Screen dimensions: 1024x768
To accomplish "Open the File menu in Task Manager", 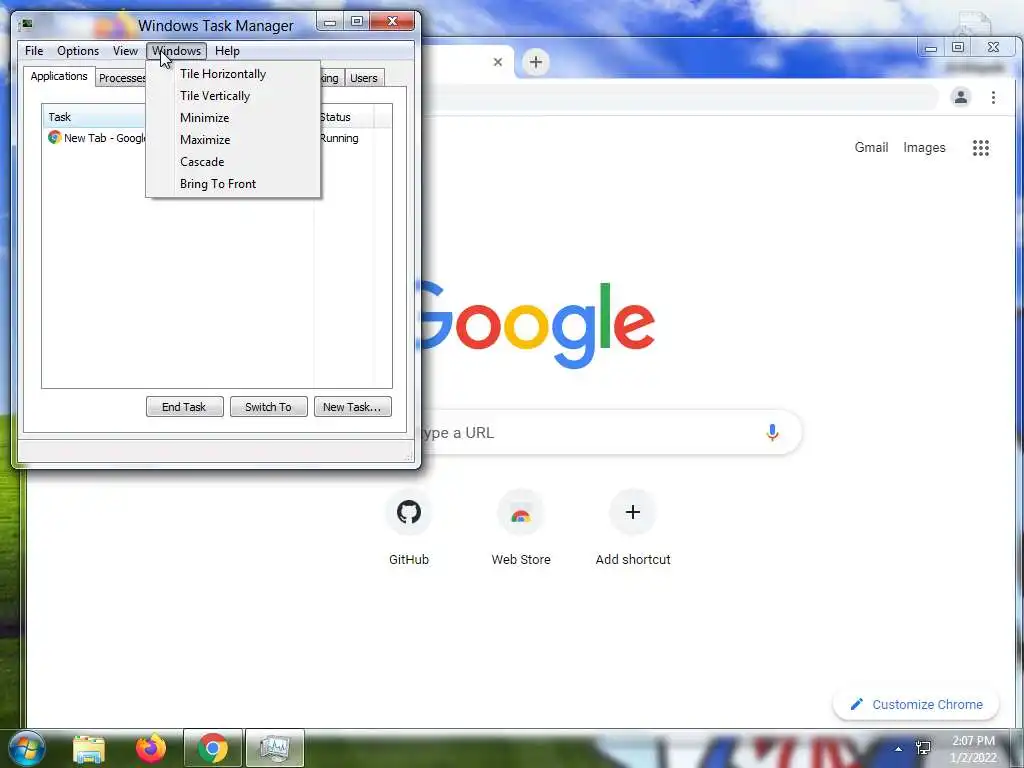I will tap(34, 51).
